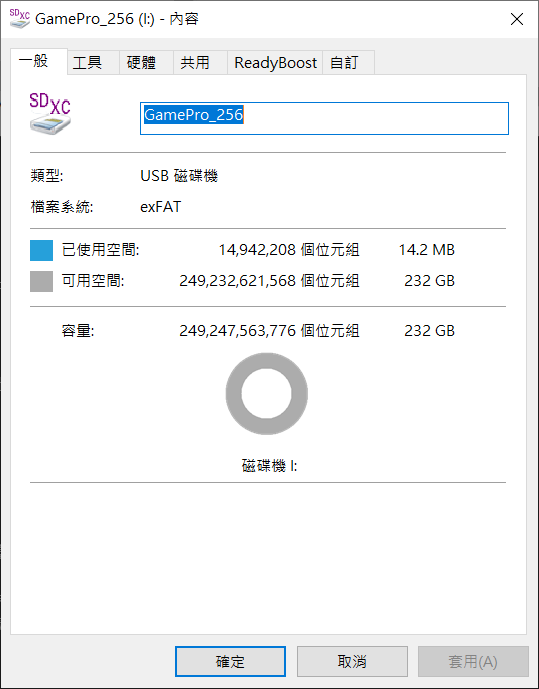Click the SDXC icon in the title bar
539x689 pixels.
click(19, 18)
